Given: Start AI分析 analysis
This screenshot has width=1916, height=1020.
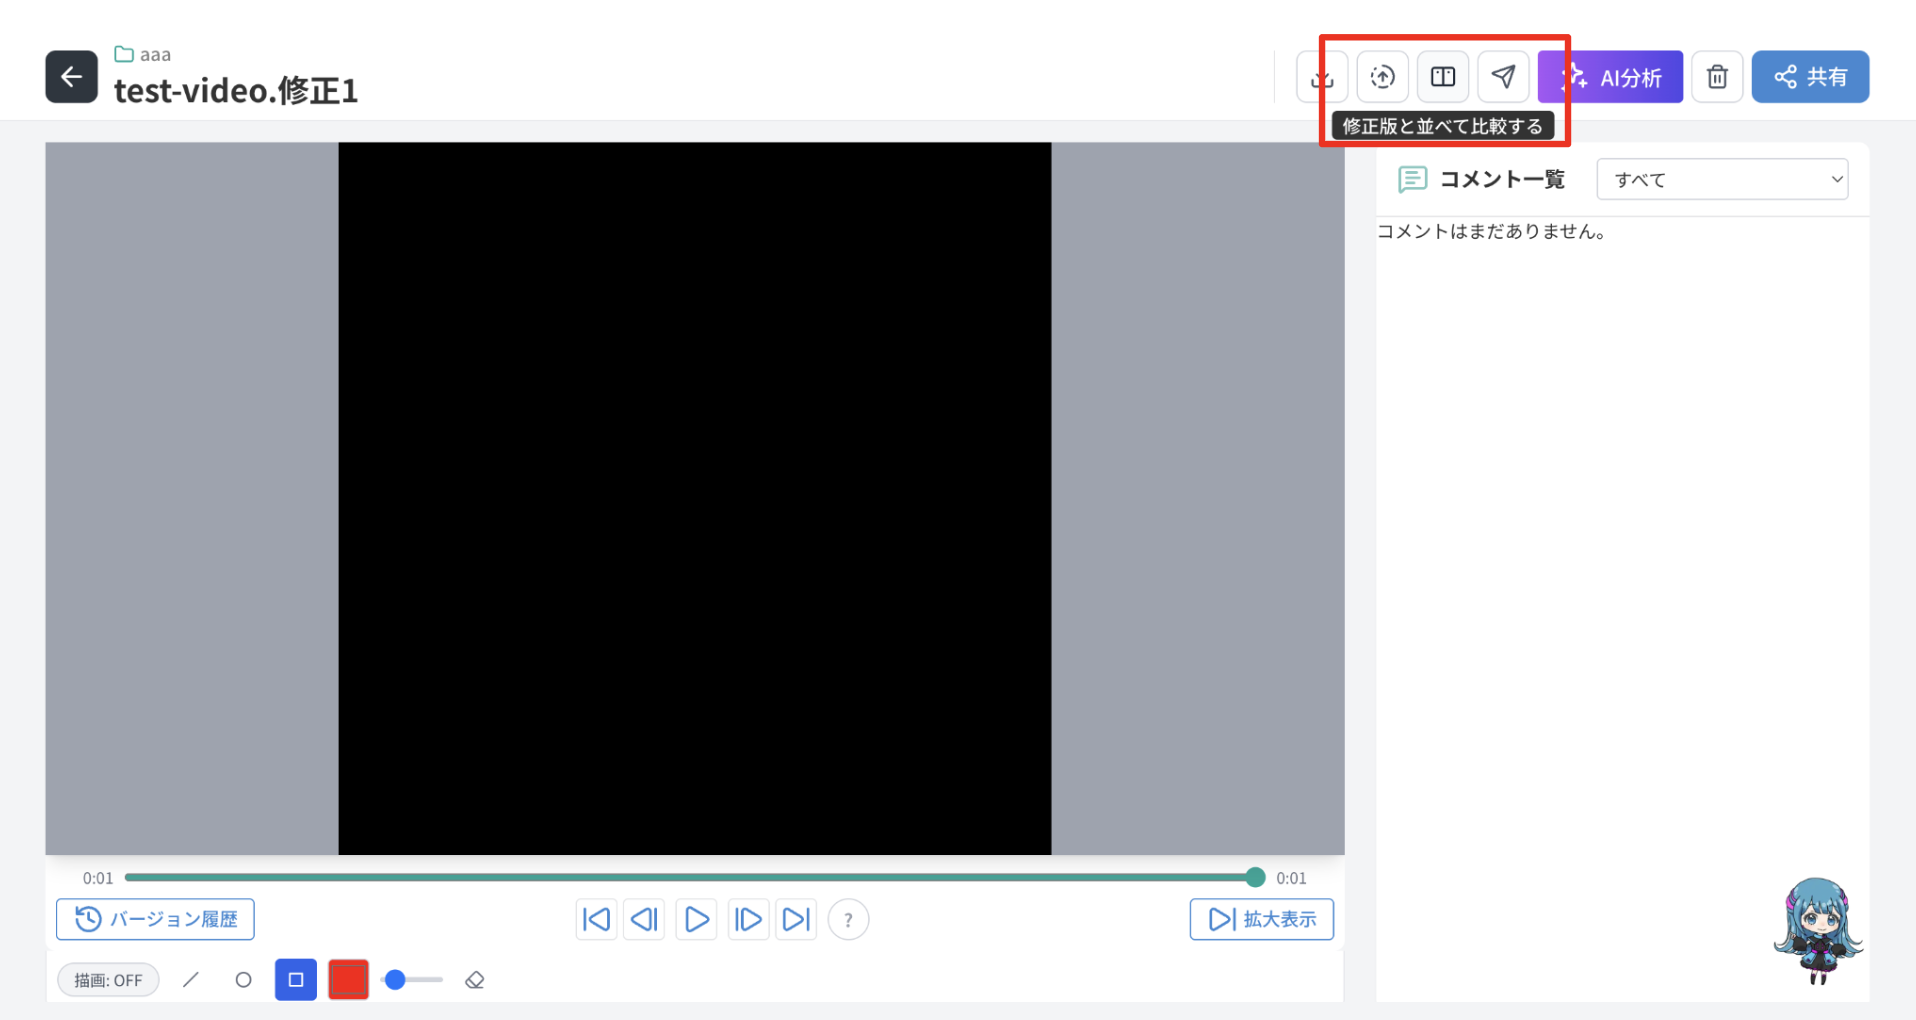Looking at the screenshot, I should pos(1610,77).
